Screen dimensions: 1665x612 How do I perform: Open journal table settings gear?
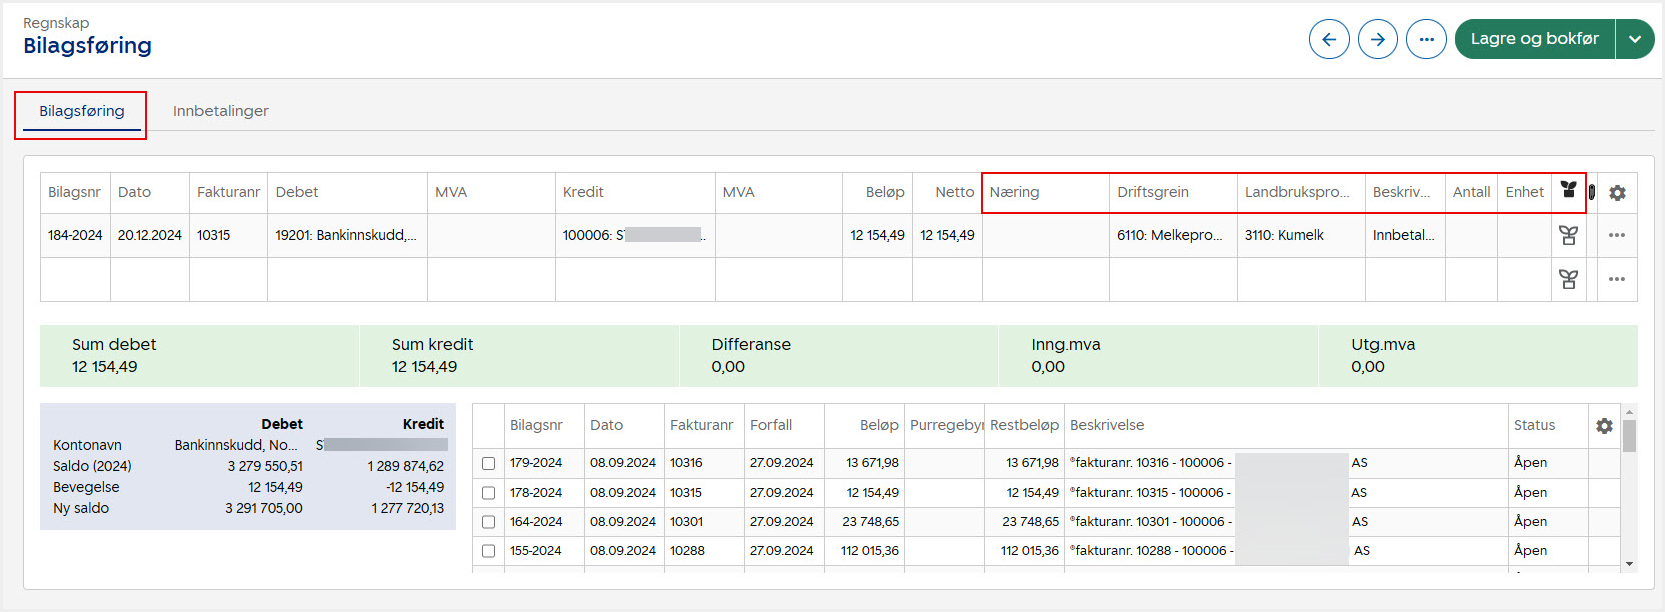1617,193
